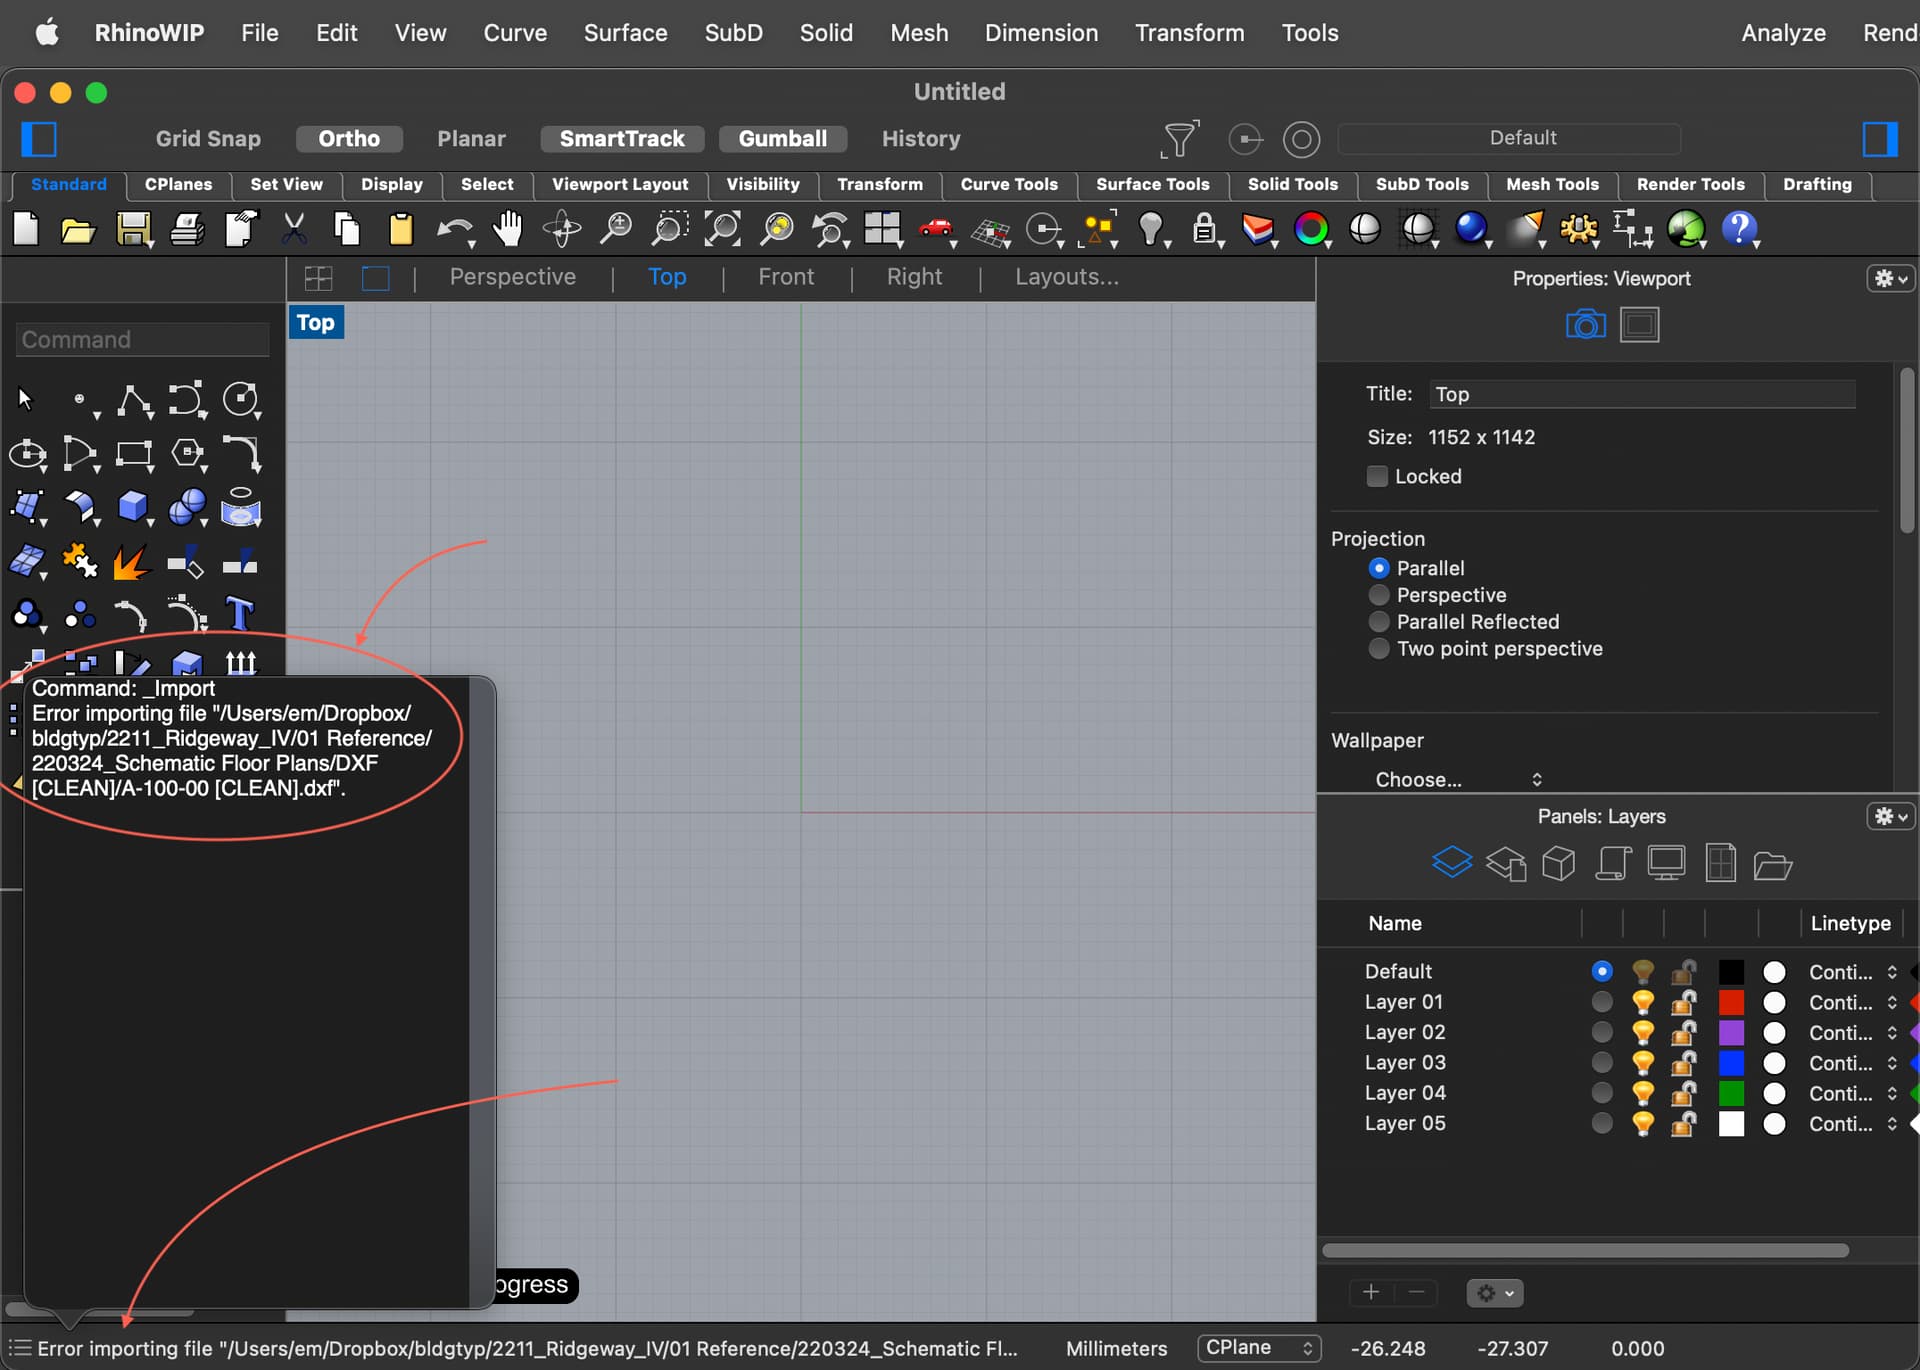This screenshot has width=1920, height=1370.
Task: Toggle visibility bulb for Layer 02
Action: click(x=1643, y=1032)
